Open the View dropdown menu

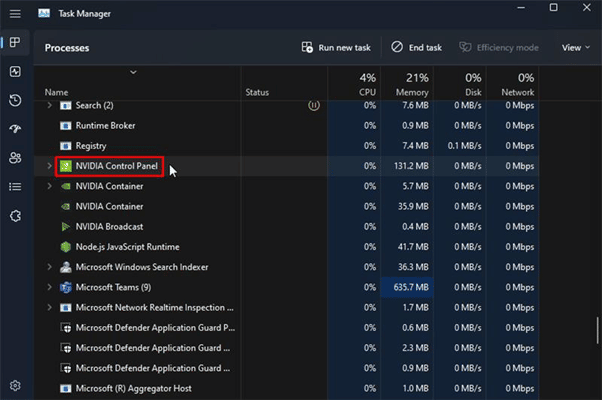tap(575, 47)
